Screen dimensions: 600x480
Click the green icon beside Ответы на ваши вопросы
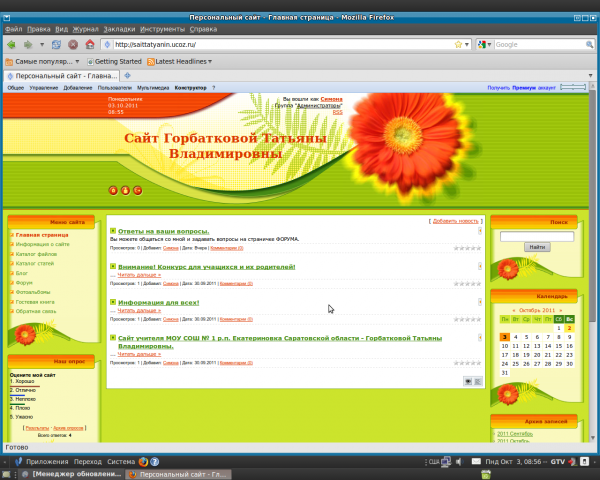pyautogui.click(x=113, y=230)
